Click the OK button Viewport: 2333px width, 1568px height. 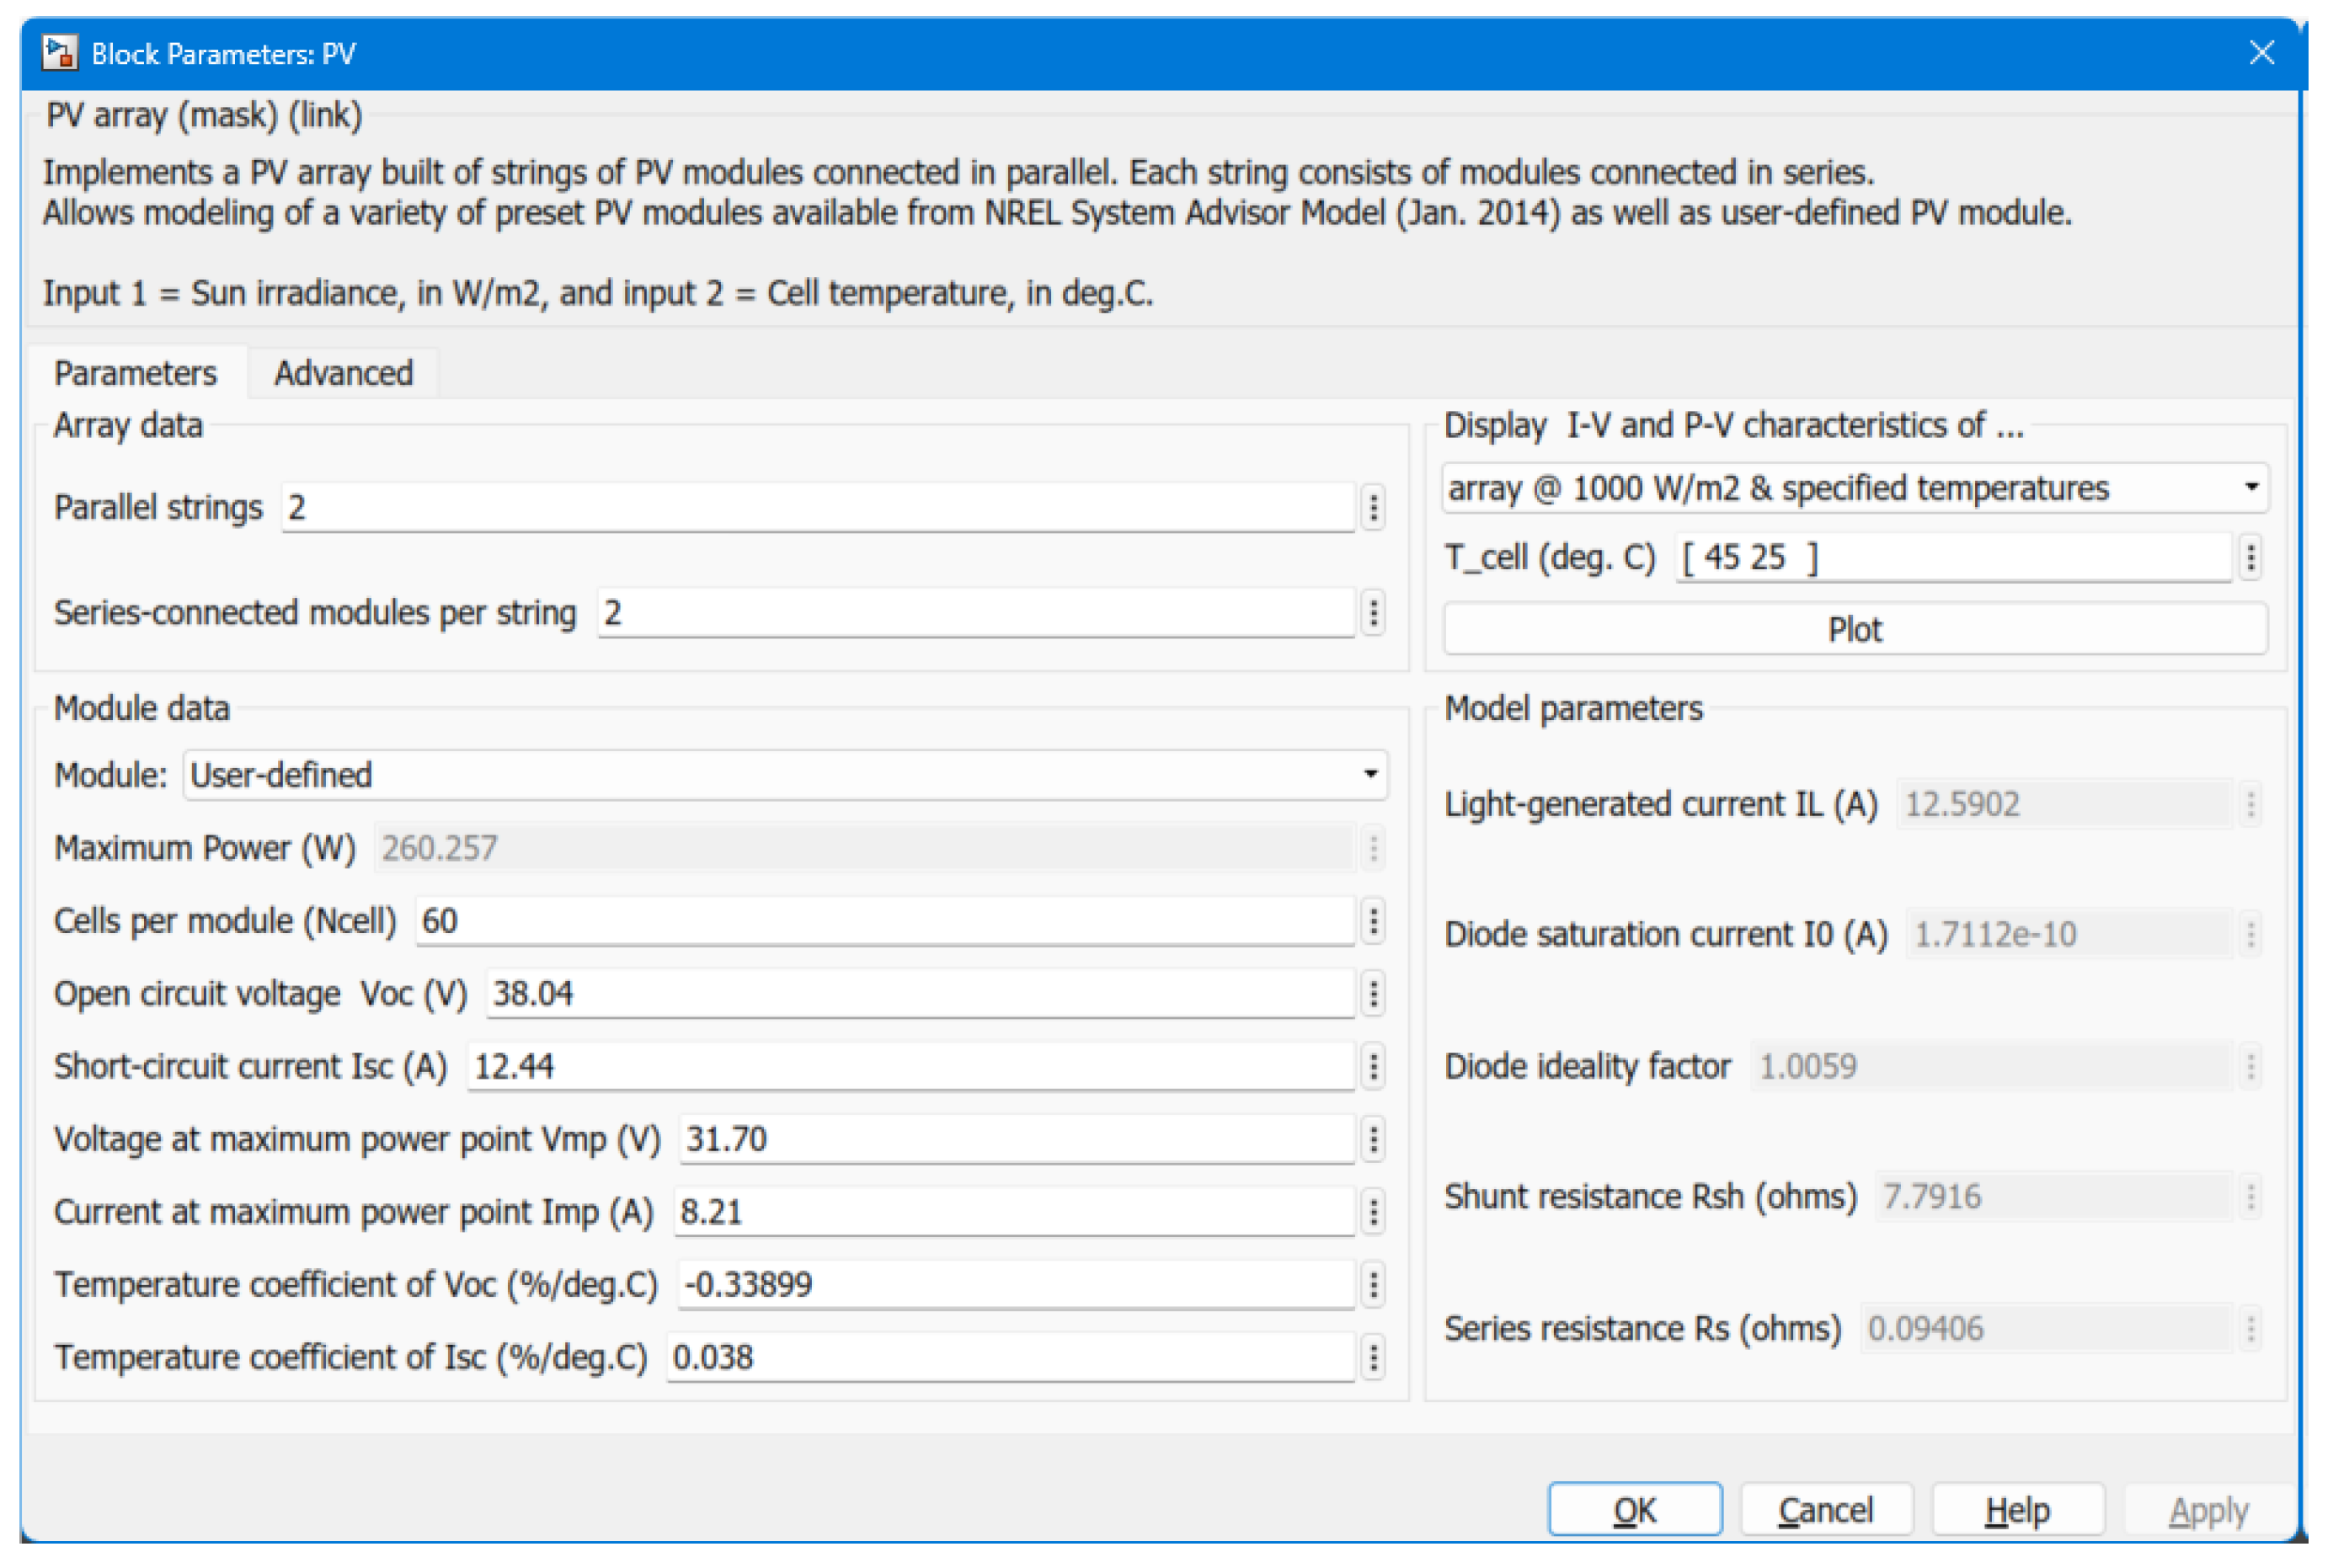coord(1634,1510)
